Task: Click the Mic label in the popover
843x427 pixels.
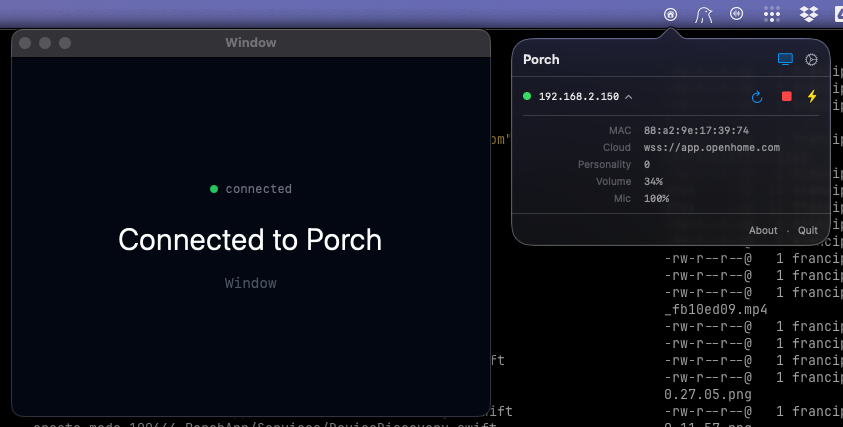Action: pyautogui.click(x=623, y=198)
